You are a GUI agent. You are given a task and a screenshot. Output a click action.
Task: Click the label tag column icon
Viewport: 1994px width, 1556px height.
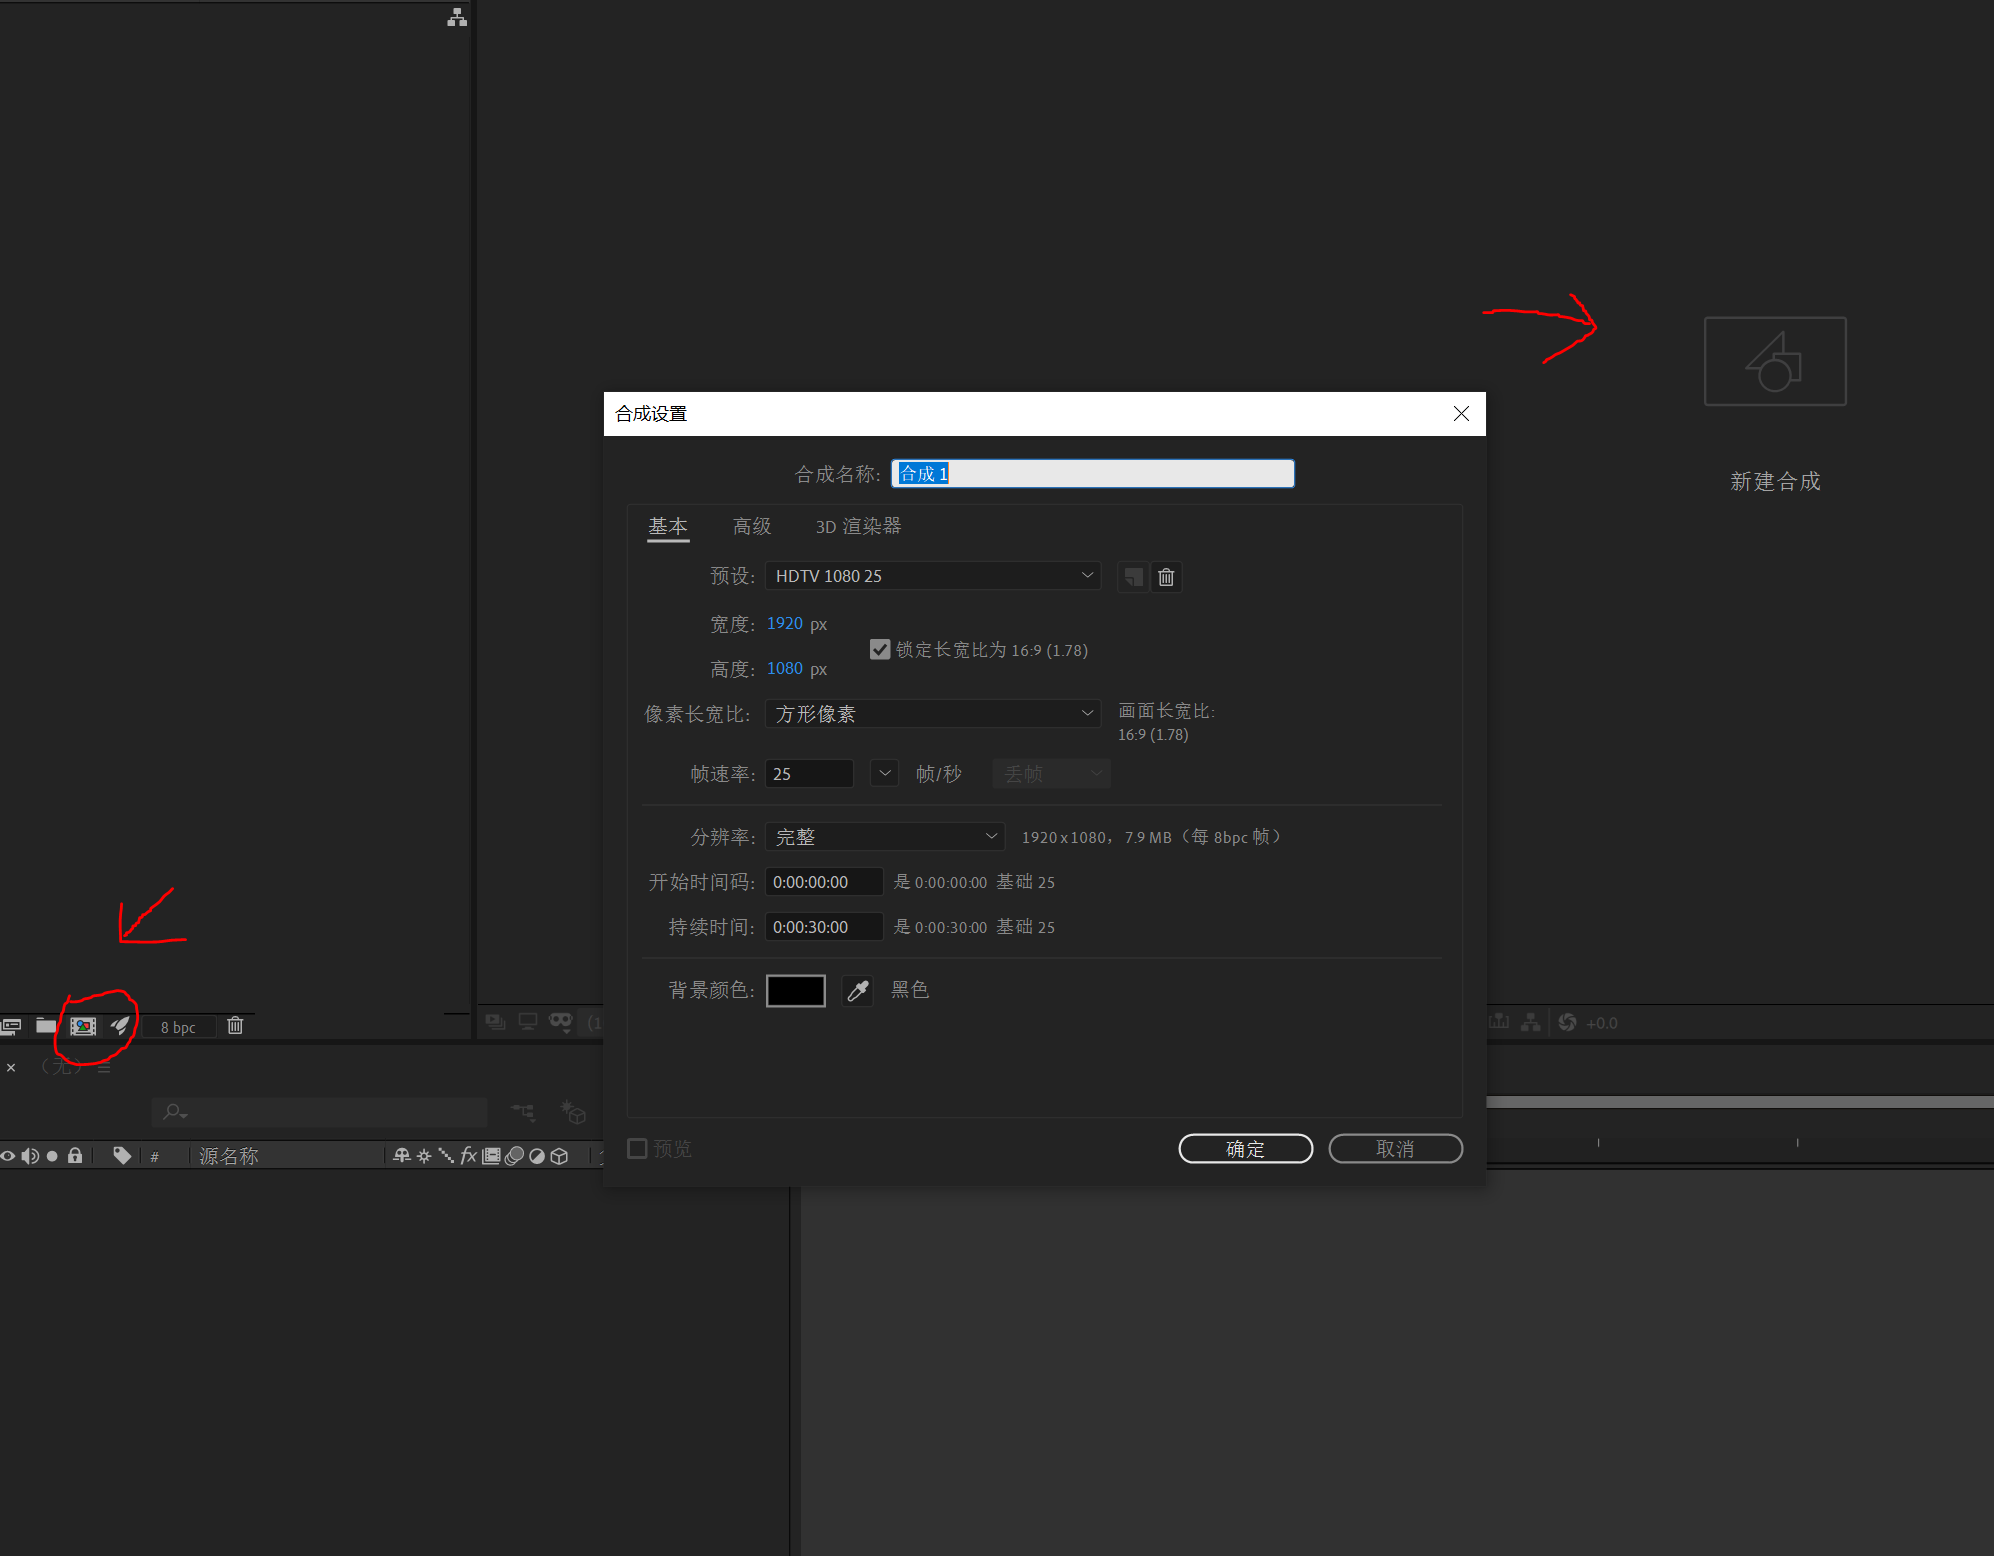(x=122, y=1156)
